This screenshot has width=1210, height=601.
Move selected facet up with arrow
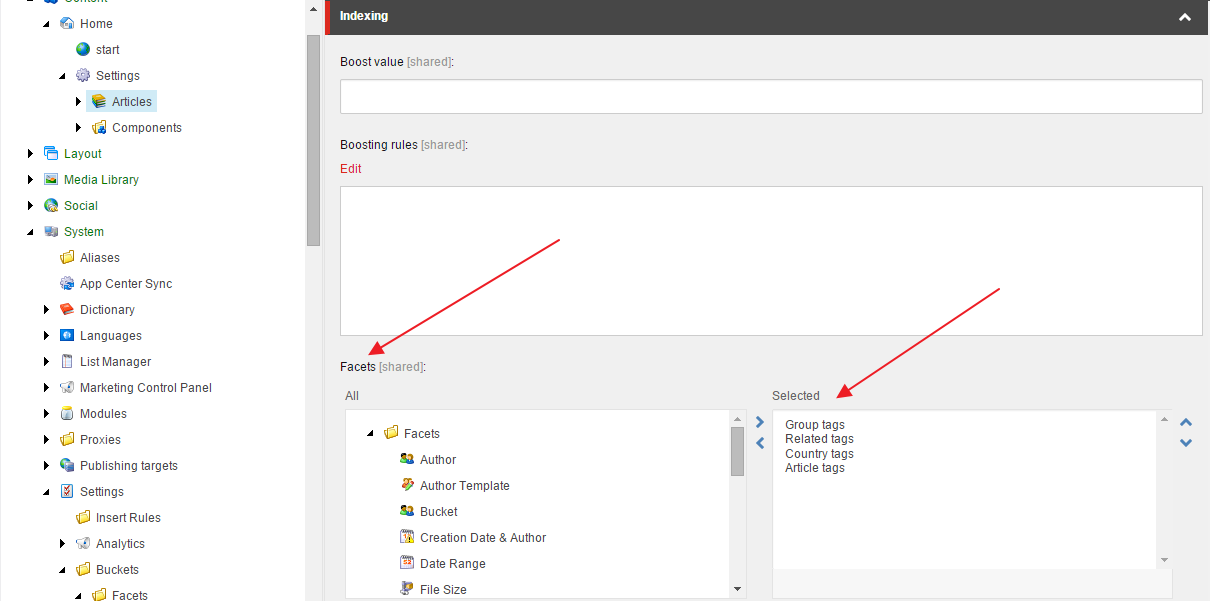[1186, 423]
